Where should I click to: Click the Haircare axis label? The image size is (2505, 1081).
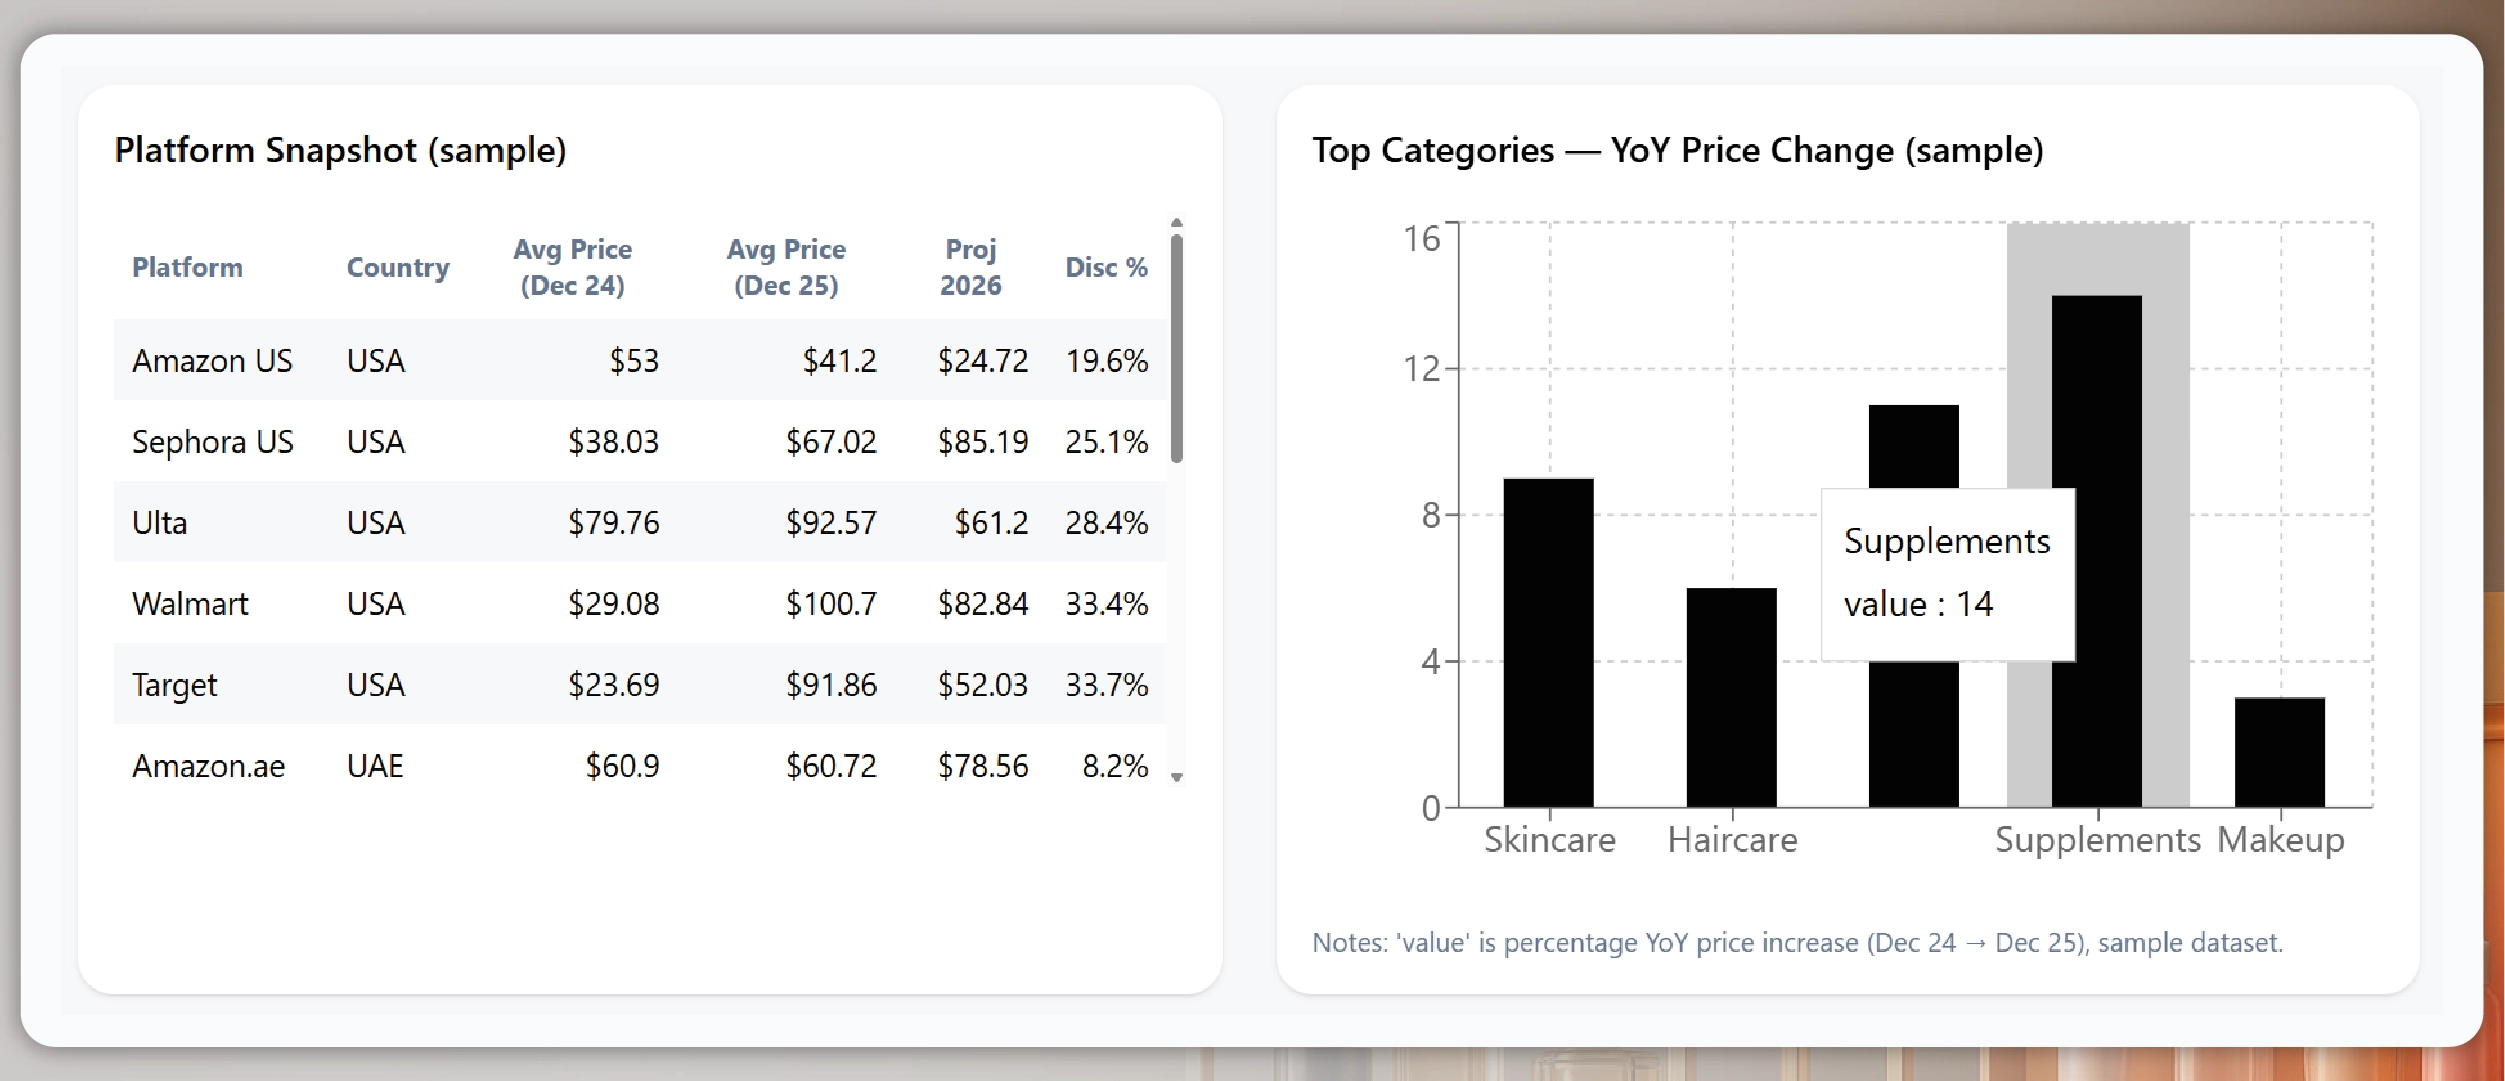pyautogui.click(x=1732, y=840)
